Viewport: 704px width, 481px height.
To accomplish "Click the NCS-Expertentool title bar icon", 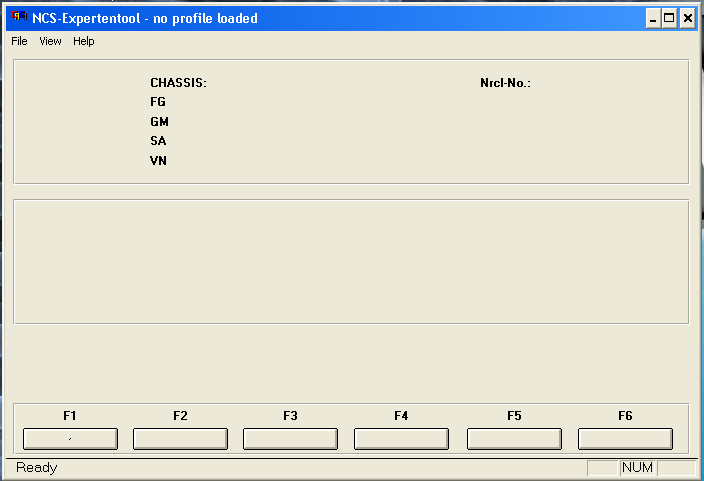I will tap(19, 17).
